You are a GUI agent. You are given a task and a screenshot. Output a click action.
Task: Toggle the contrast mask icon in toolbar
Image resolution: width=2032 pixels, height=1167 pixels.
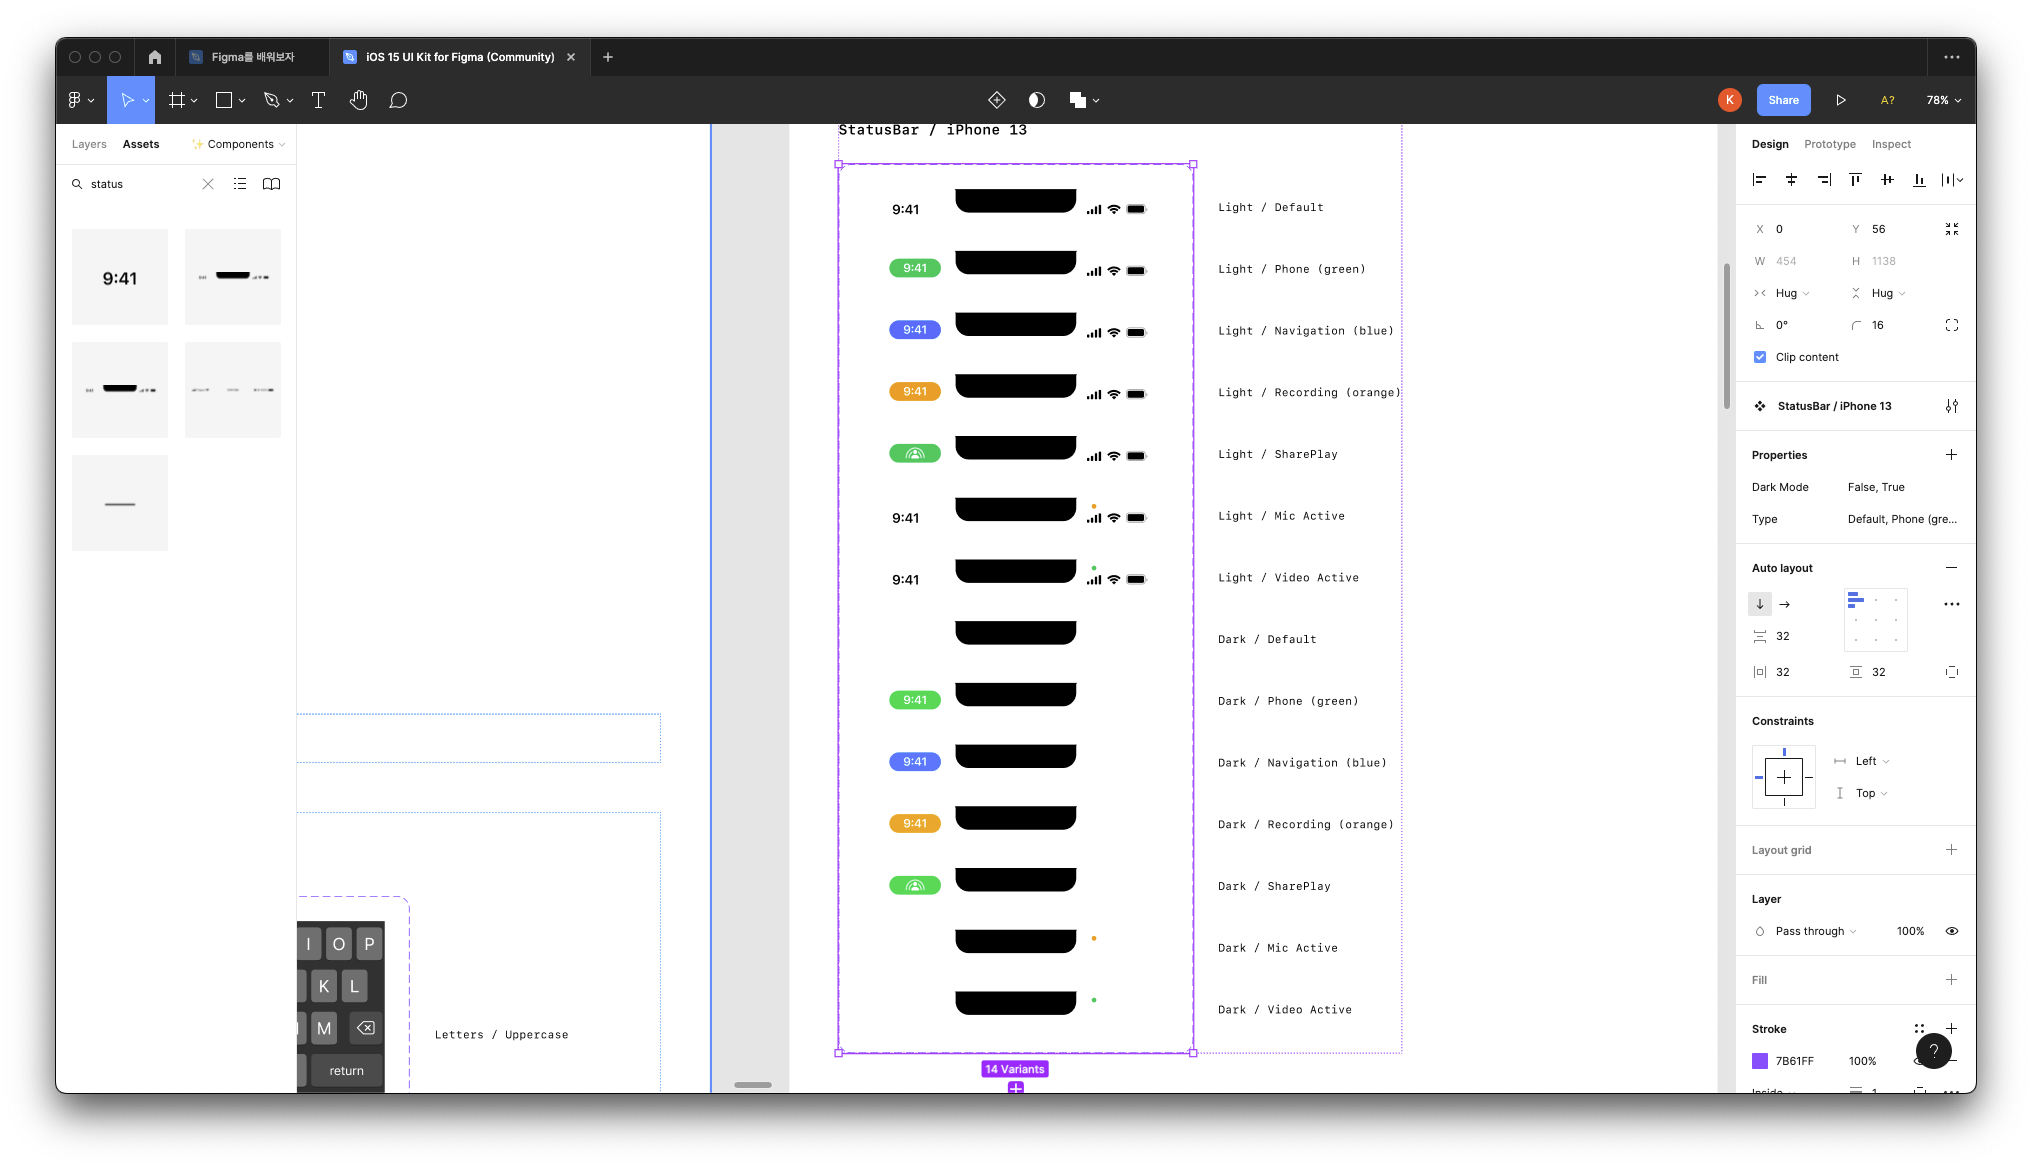tap(1037, 100)
